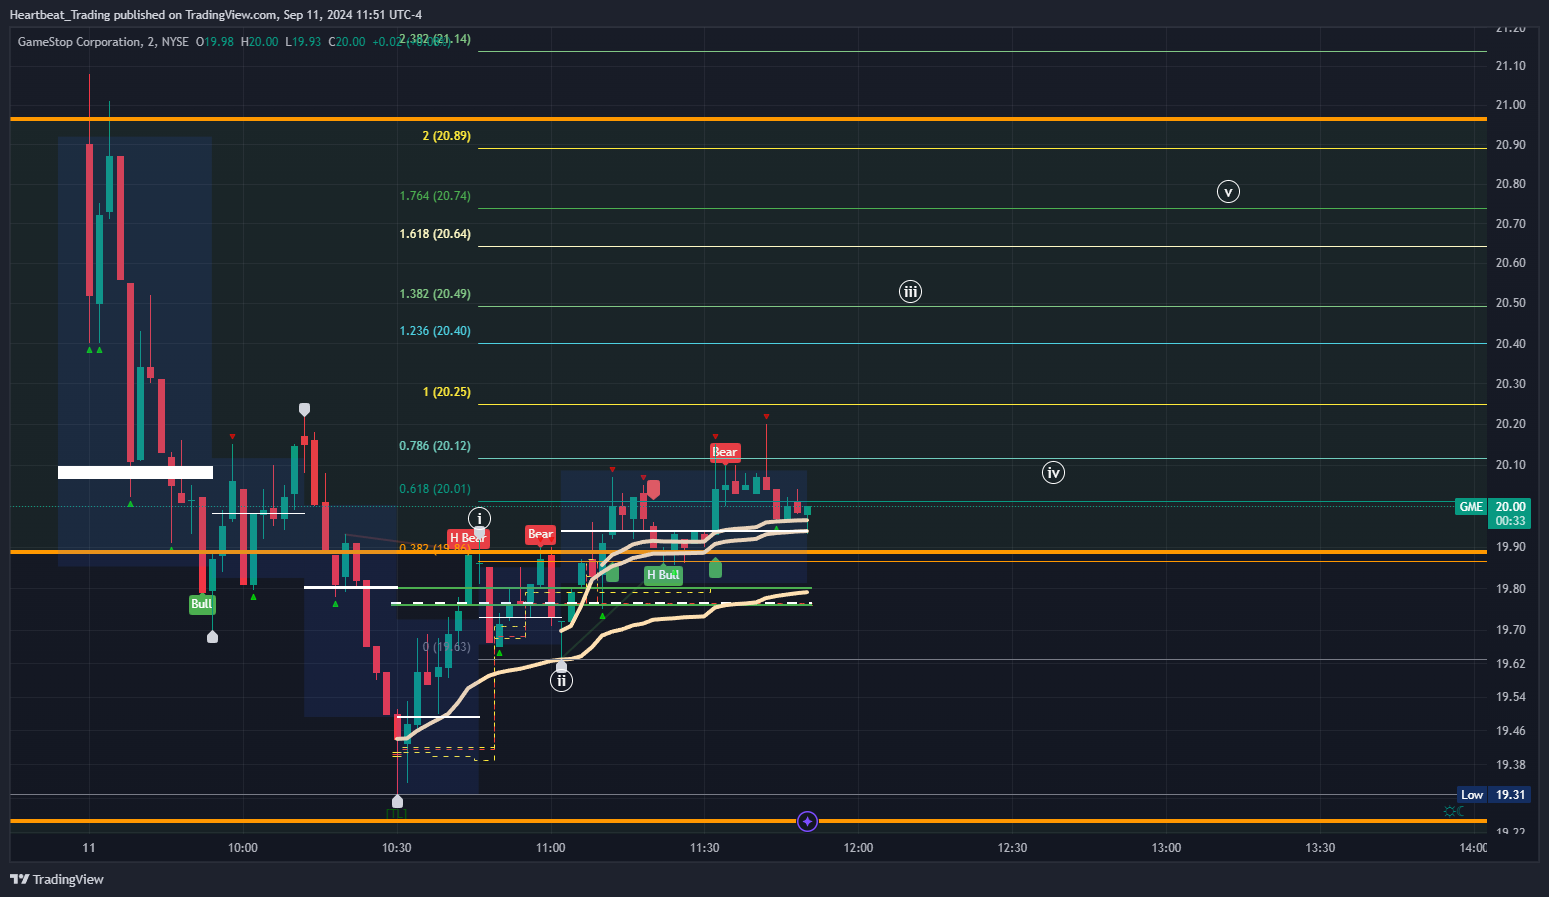Select the Fibonacci 1 (20.25) label
1549x897 pixels.
pyautogui.click(x=446, y=392)
